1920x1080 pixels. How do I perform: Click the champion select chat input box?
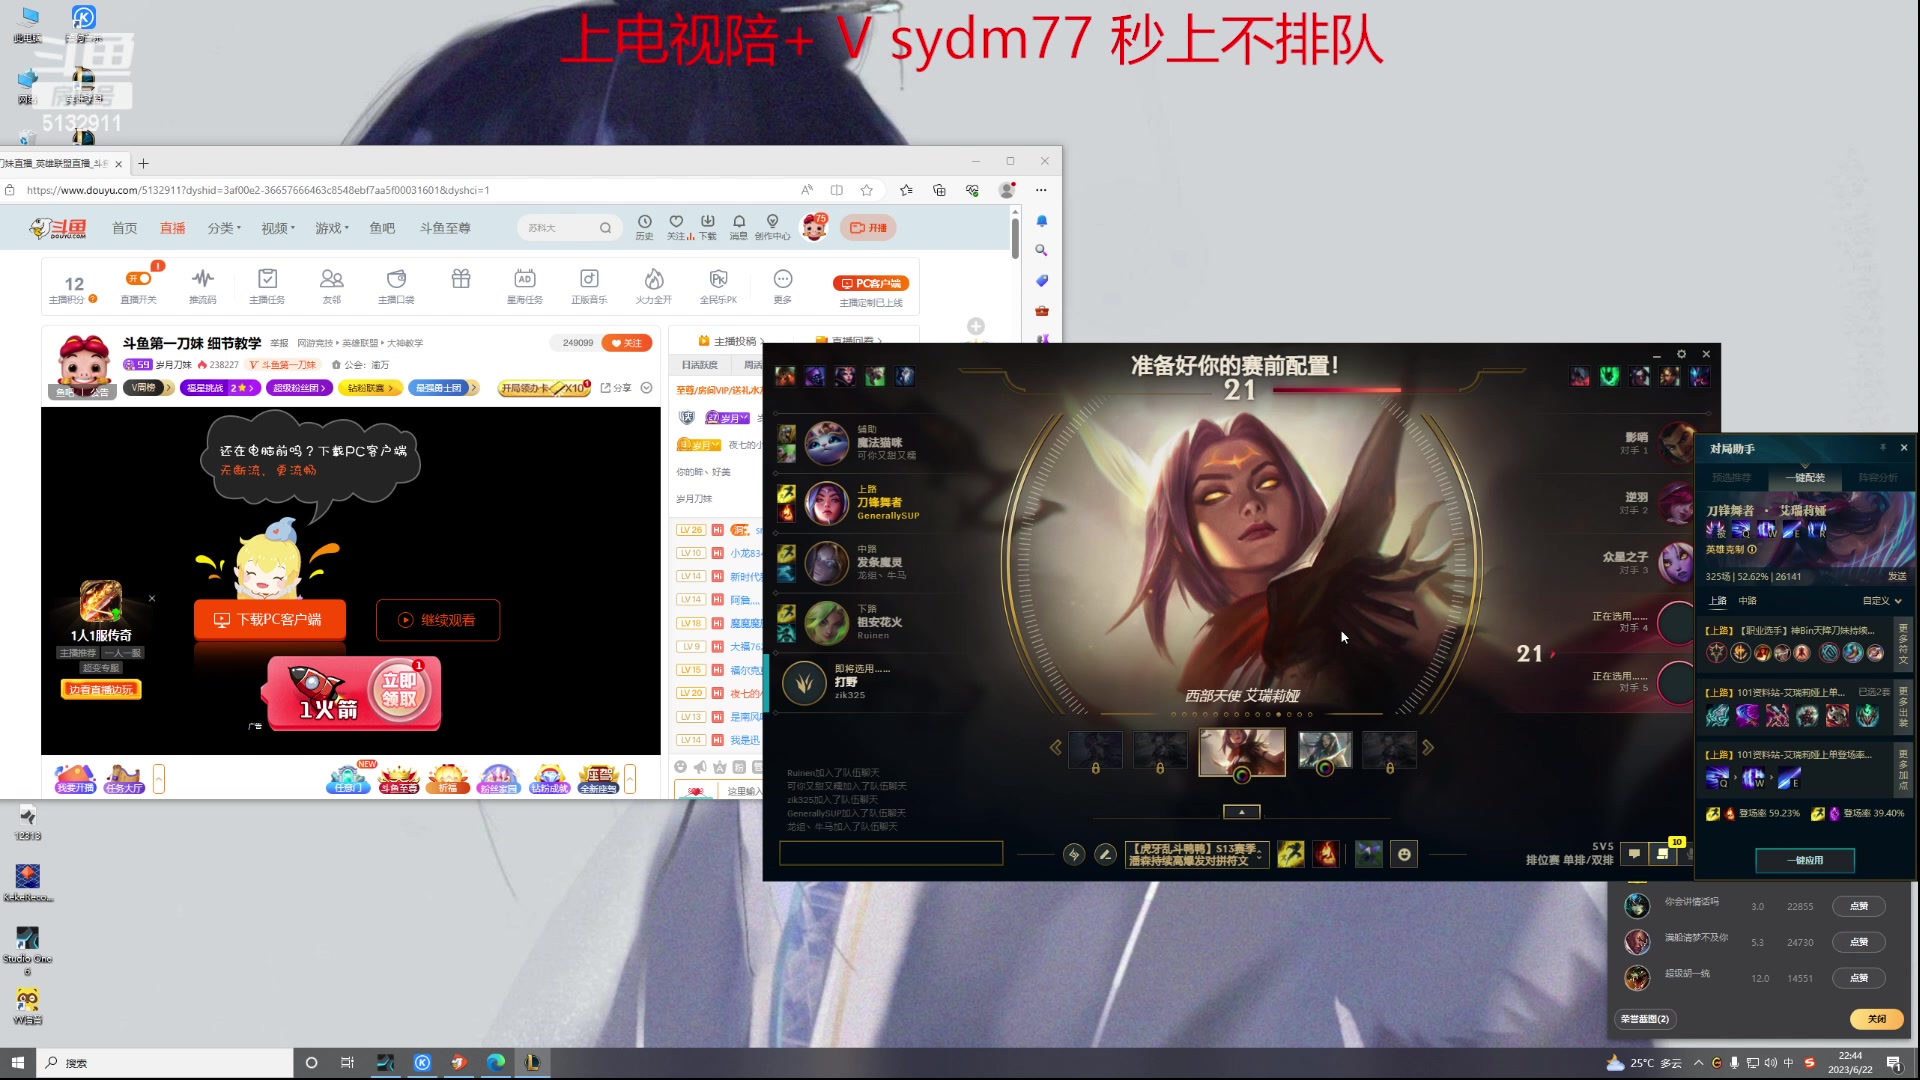click(890, 853)
